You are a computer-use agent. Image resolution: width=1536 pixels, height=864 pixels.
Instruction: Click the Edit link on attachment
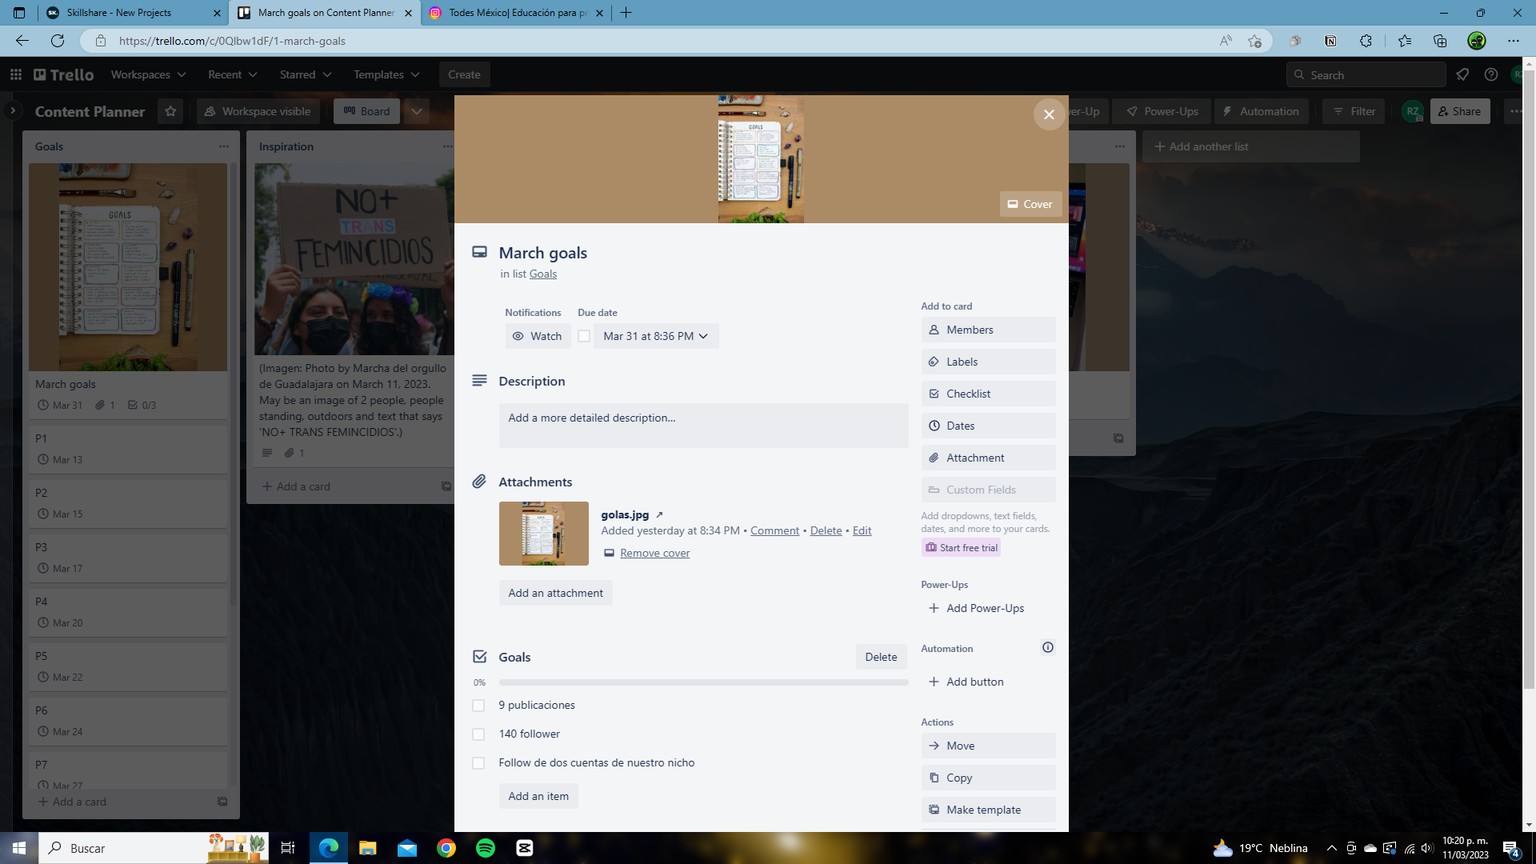(862, 531)
